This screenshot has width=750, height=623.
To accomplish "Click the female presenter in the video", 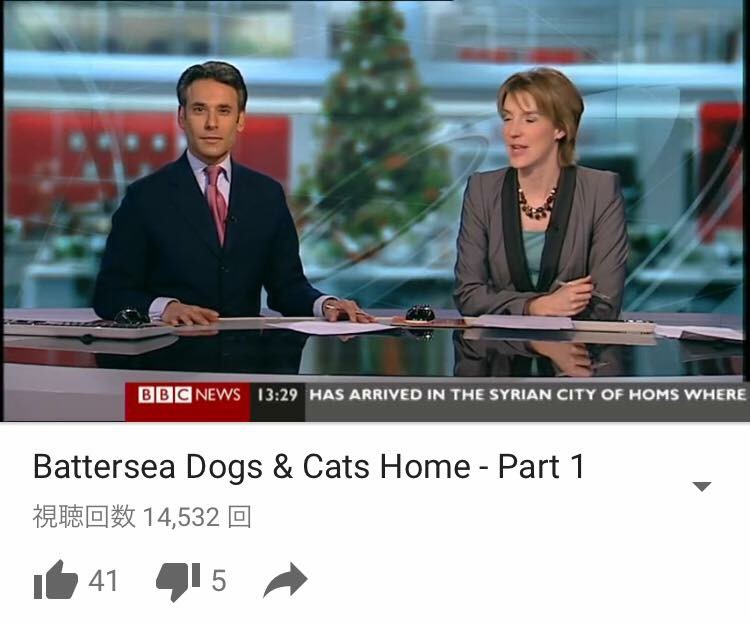I will [x=540, y=196].
